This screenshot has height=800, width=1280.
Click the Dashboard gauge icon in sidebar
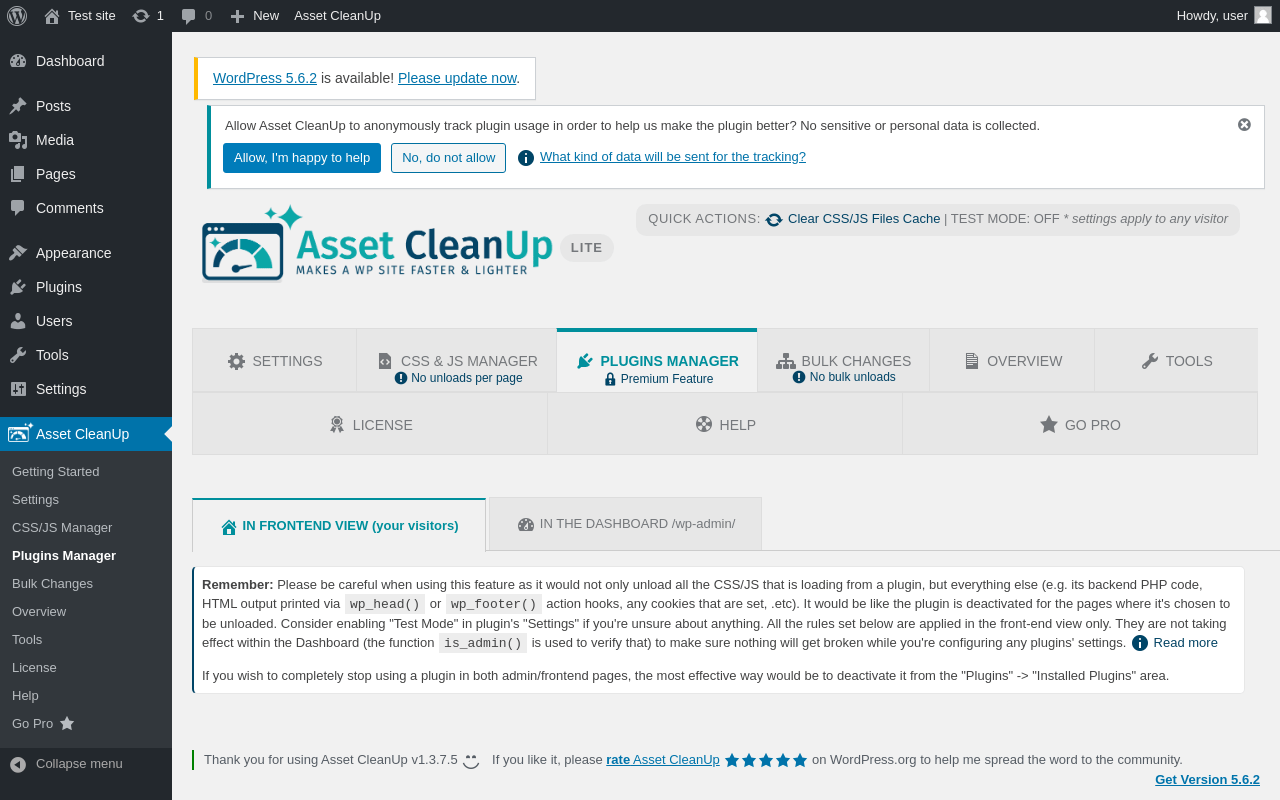coord(18,61)
